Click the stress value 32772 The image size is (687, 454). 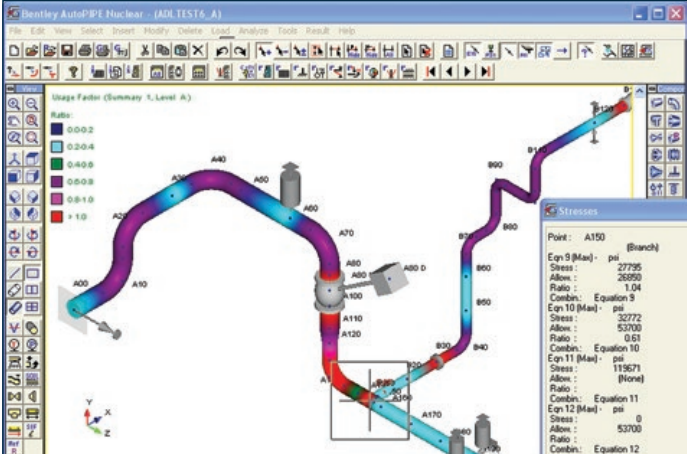coord(630,318)
